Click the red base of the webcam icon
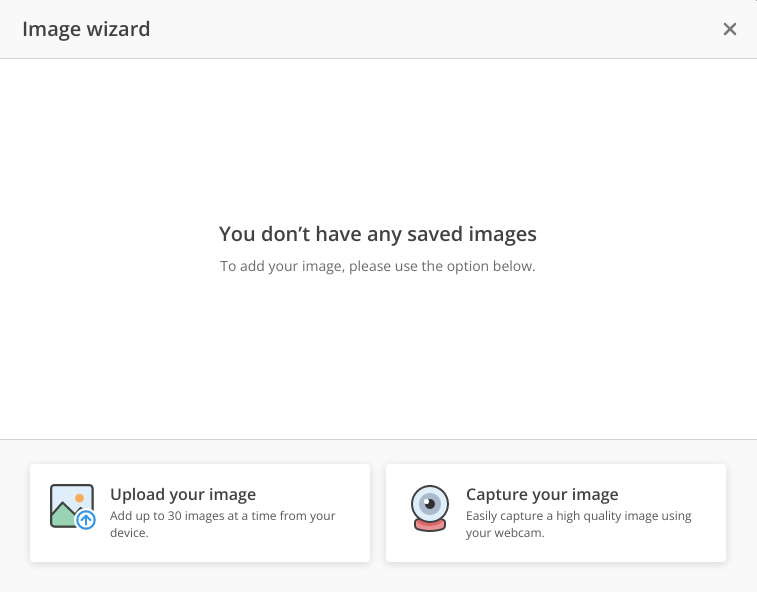 click(x=429, y=526)
